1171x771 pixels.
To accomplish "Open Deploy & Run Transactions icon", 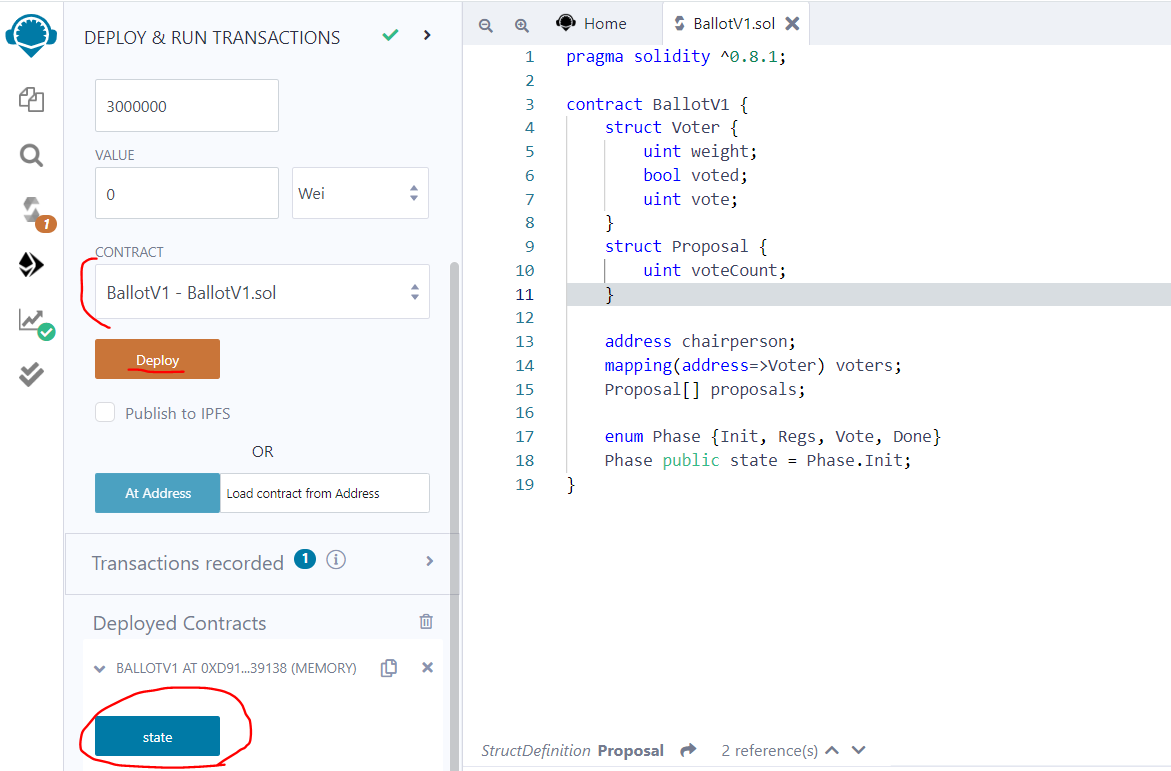I will point(31,265).
